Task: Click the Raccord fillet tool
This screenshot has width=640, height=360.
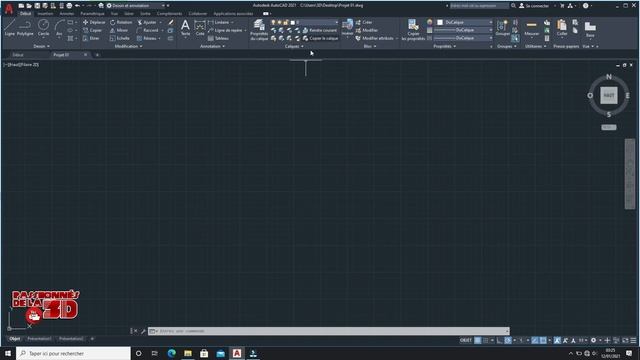Action: (148, 30)
